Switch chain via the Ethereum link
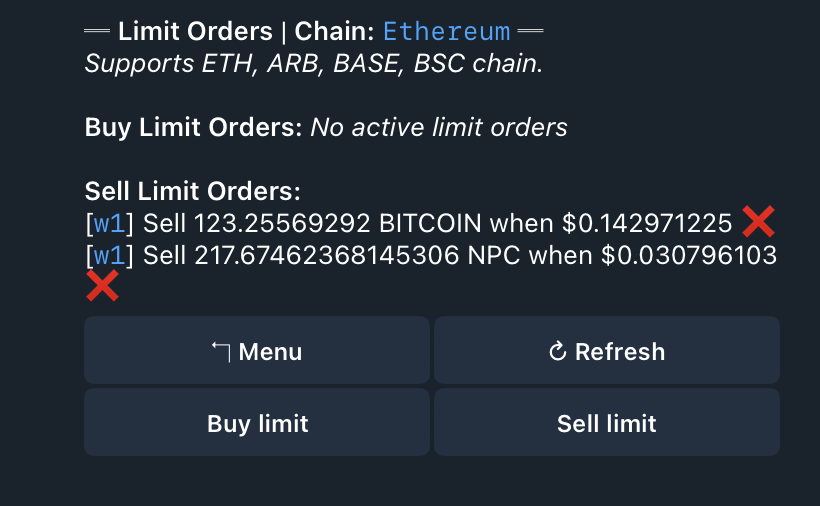 coord(446,31)
